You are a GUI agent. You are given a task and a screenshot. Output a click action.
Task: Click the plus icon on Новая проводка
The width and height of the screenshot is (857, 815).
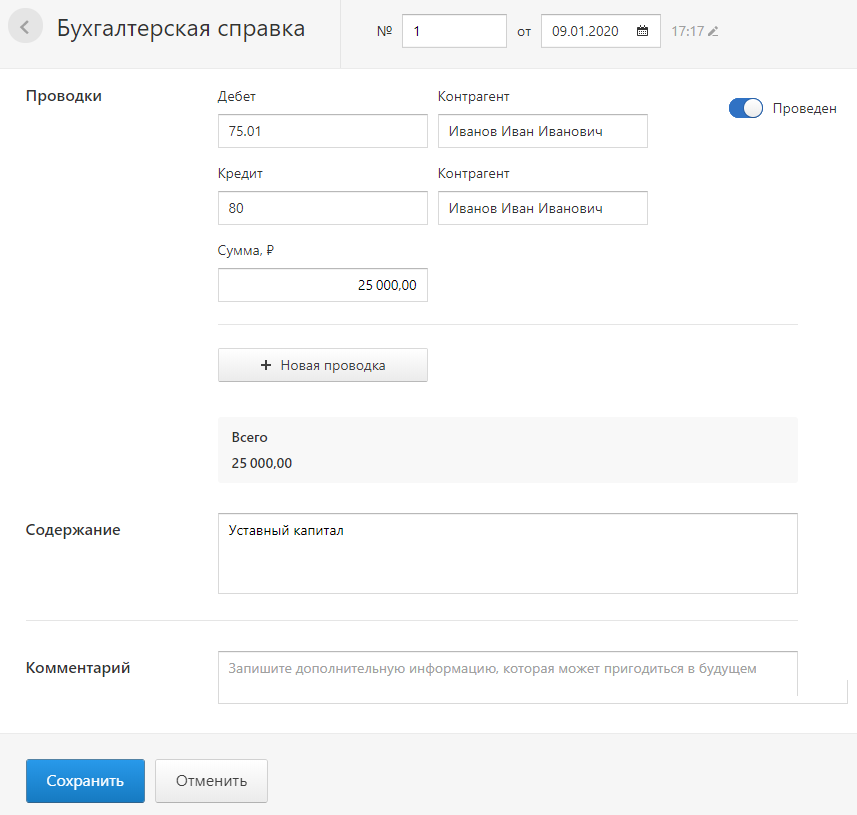click(x=266, y=365)
